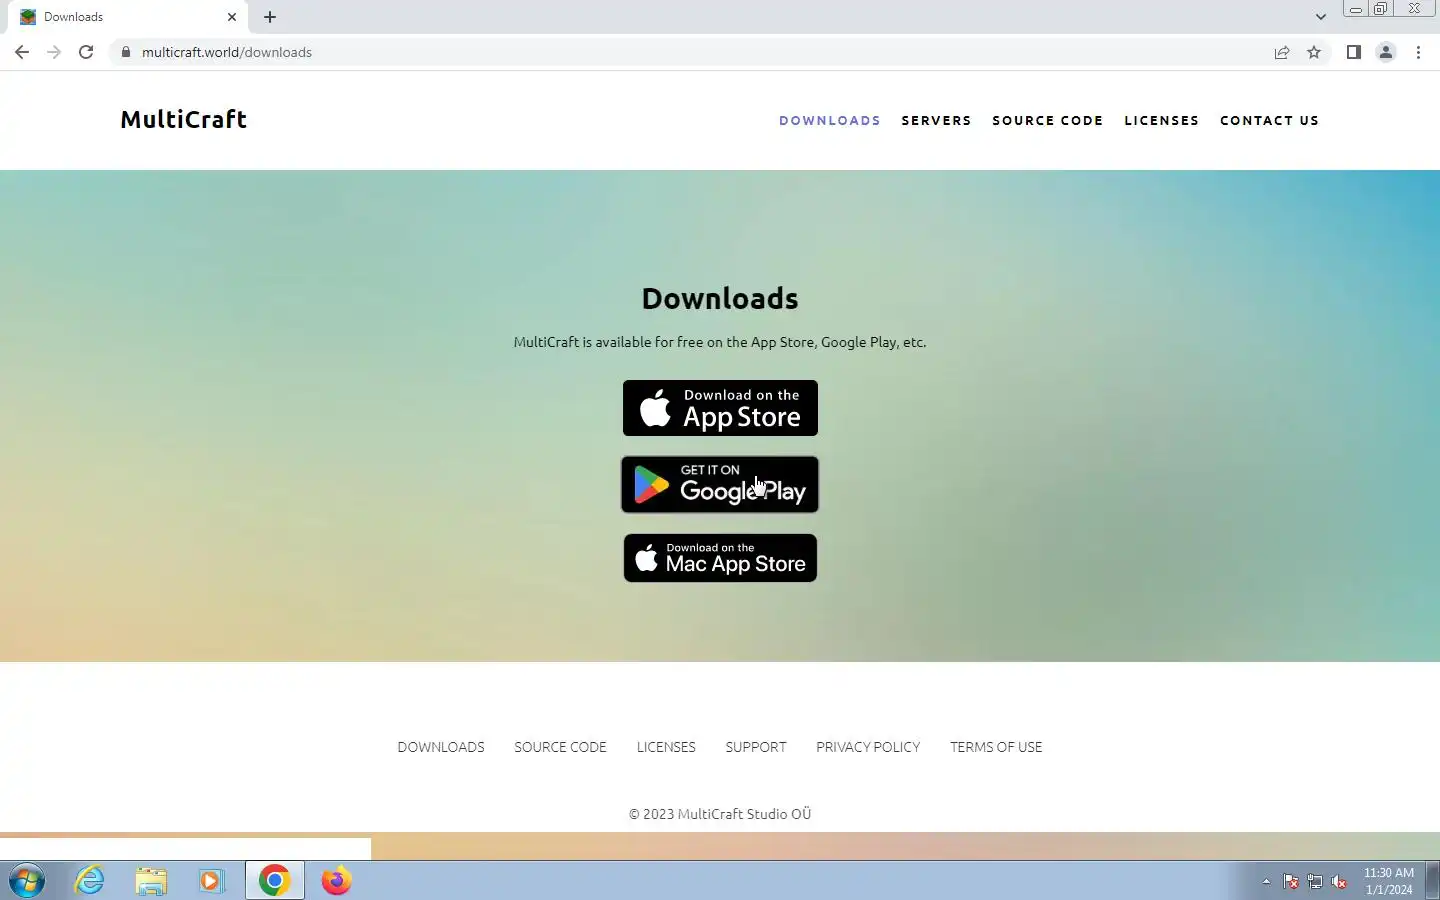1440x900 pixels.
Task: Click the Action Center flag tray icon
Action: [1291, 882]
